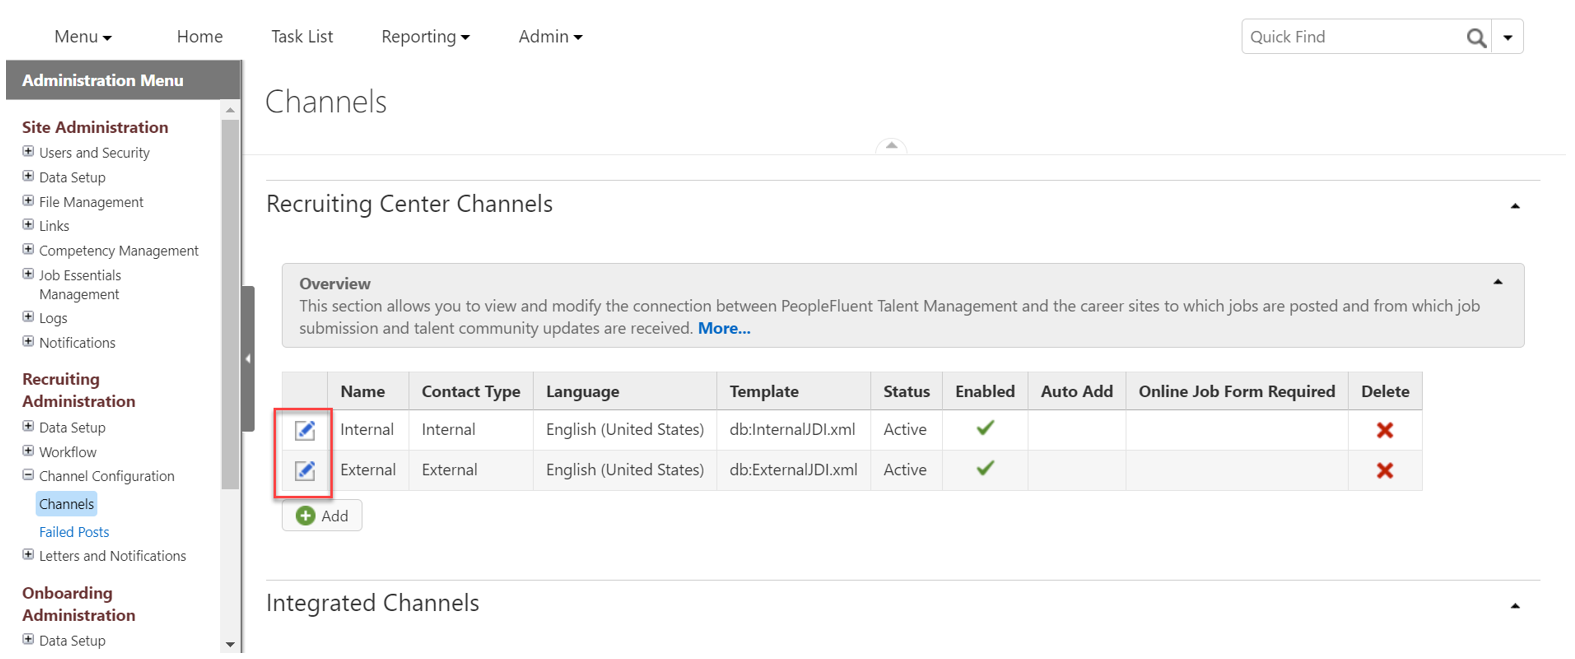This screenshot has width=1575, height=659.
Task: Click in the Quick Find field
Action: click(x=1354, y=37)
